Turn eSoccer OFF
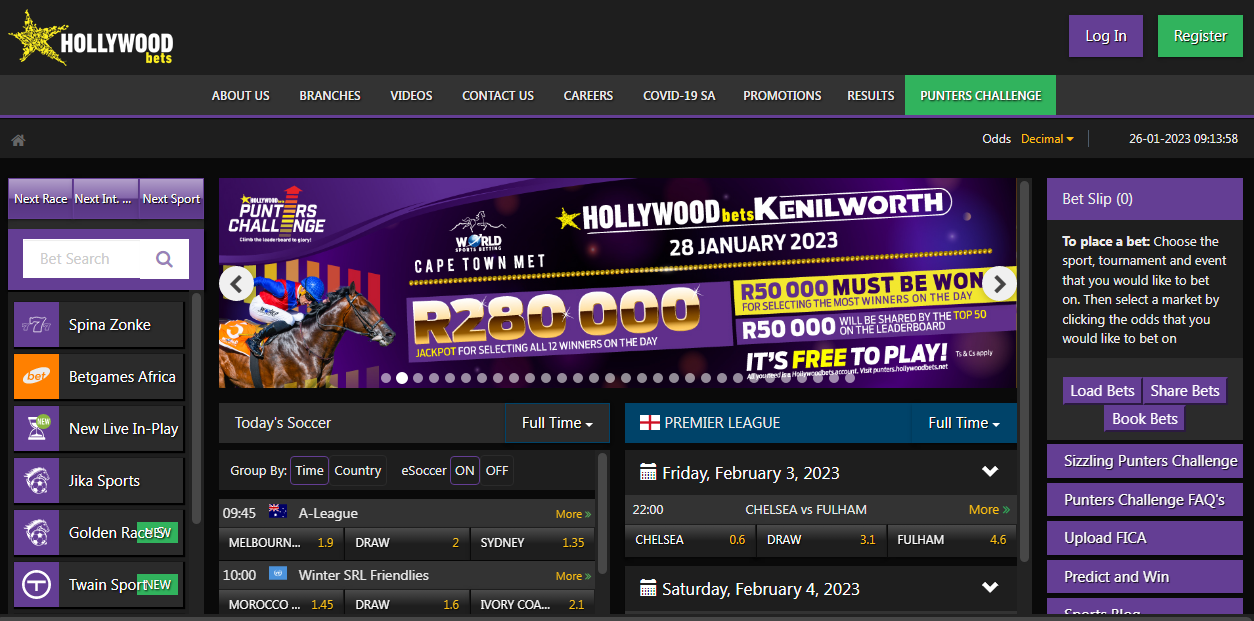Screen dimensions: 1254x621 pos(497,471)
